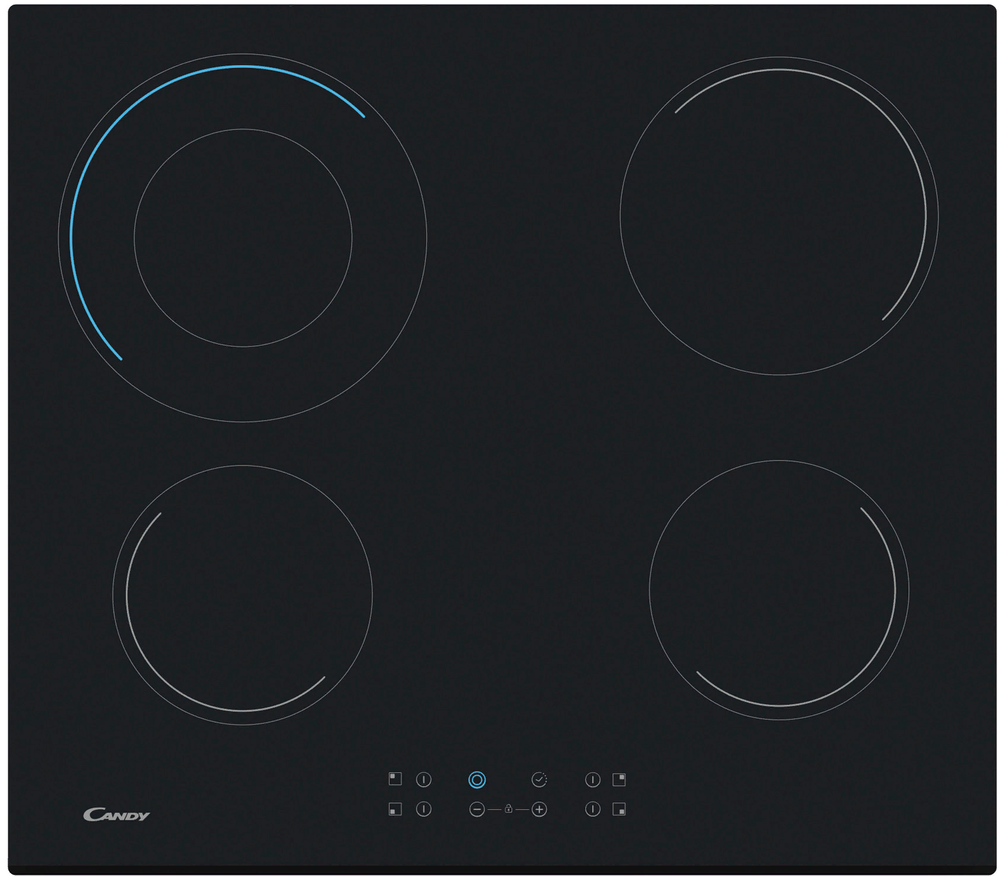This screenshot has width=1000, height=877.
Task: Click the Candy brand logo
Action: (116, 815)
